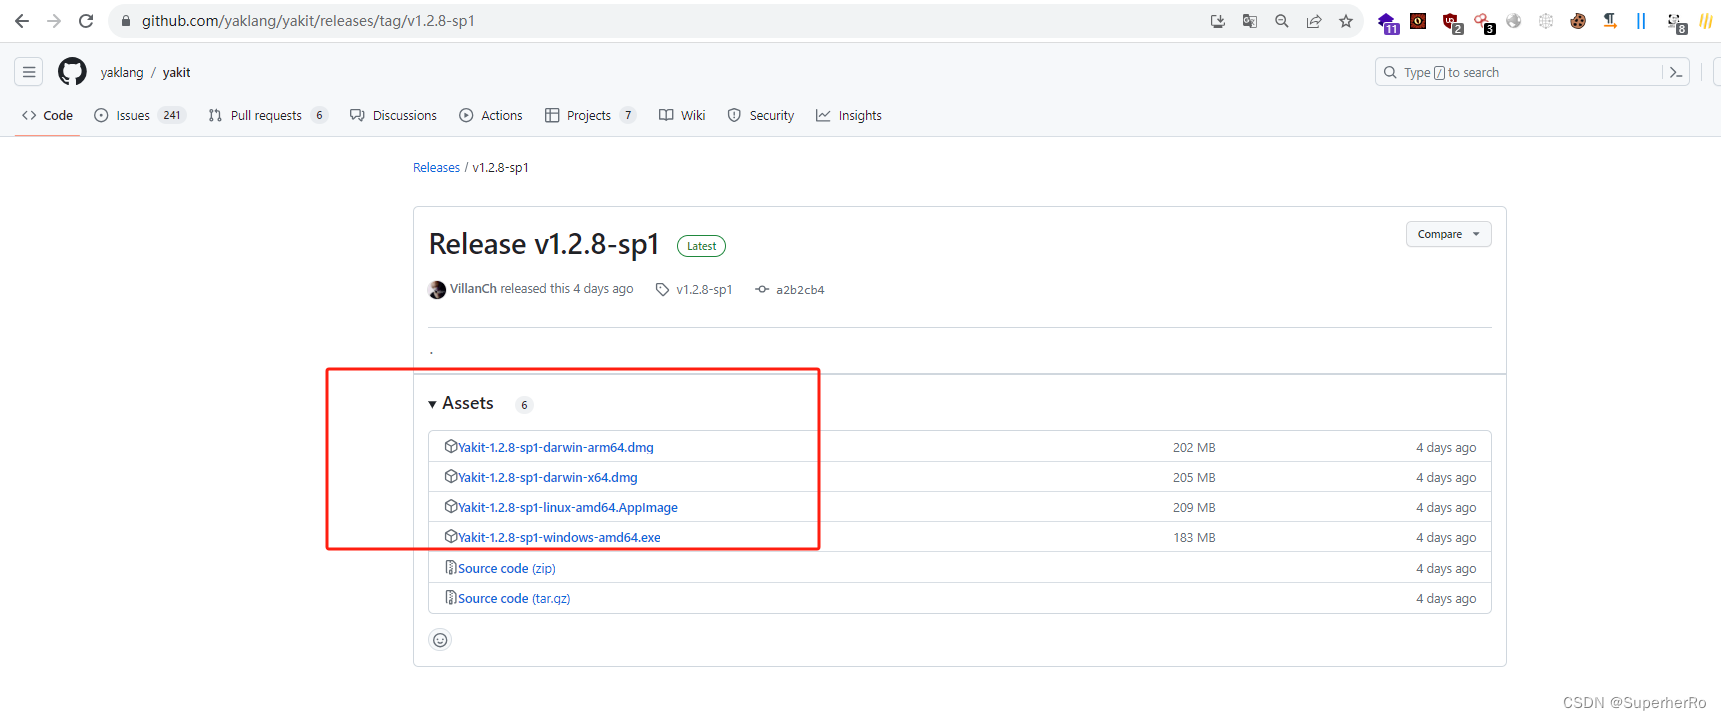Open the blue double-bar extension icon
This screenshot has height=720, width=1721.
tap(1641, 21)
